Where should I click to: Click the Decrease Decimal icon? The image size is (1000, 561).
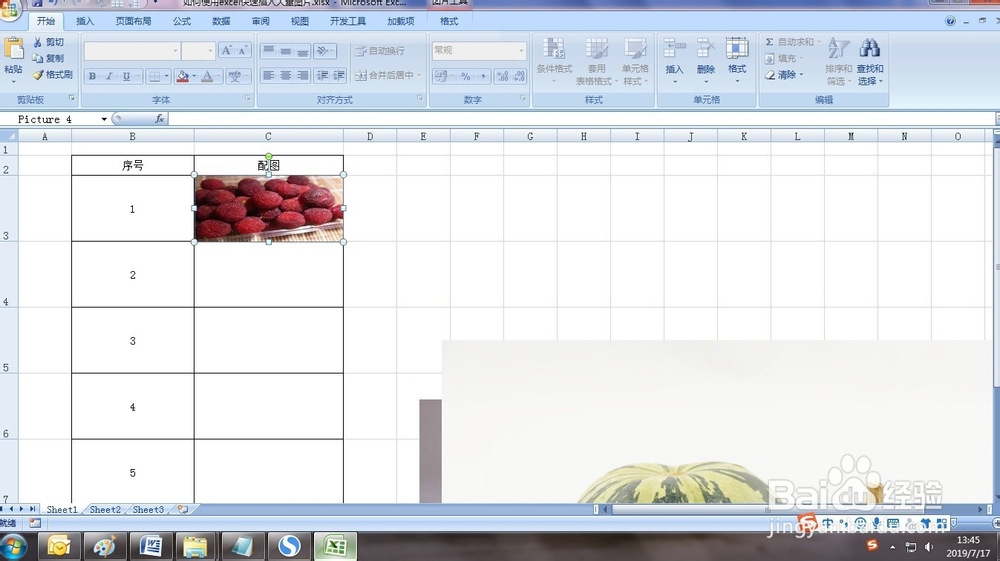coord(519,76)
